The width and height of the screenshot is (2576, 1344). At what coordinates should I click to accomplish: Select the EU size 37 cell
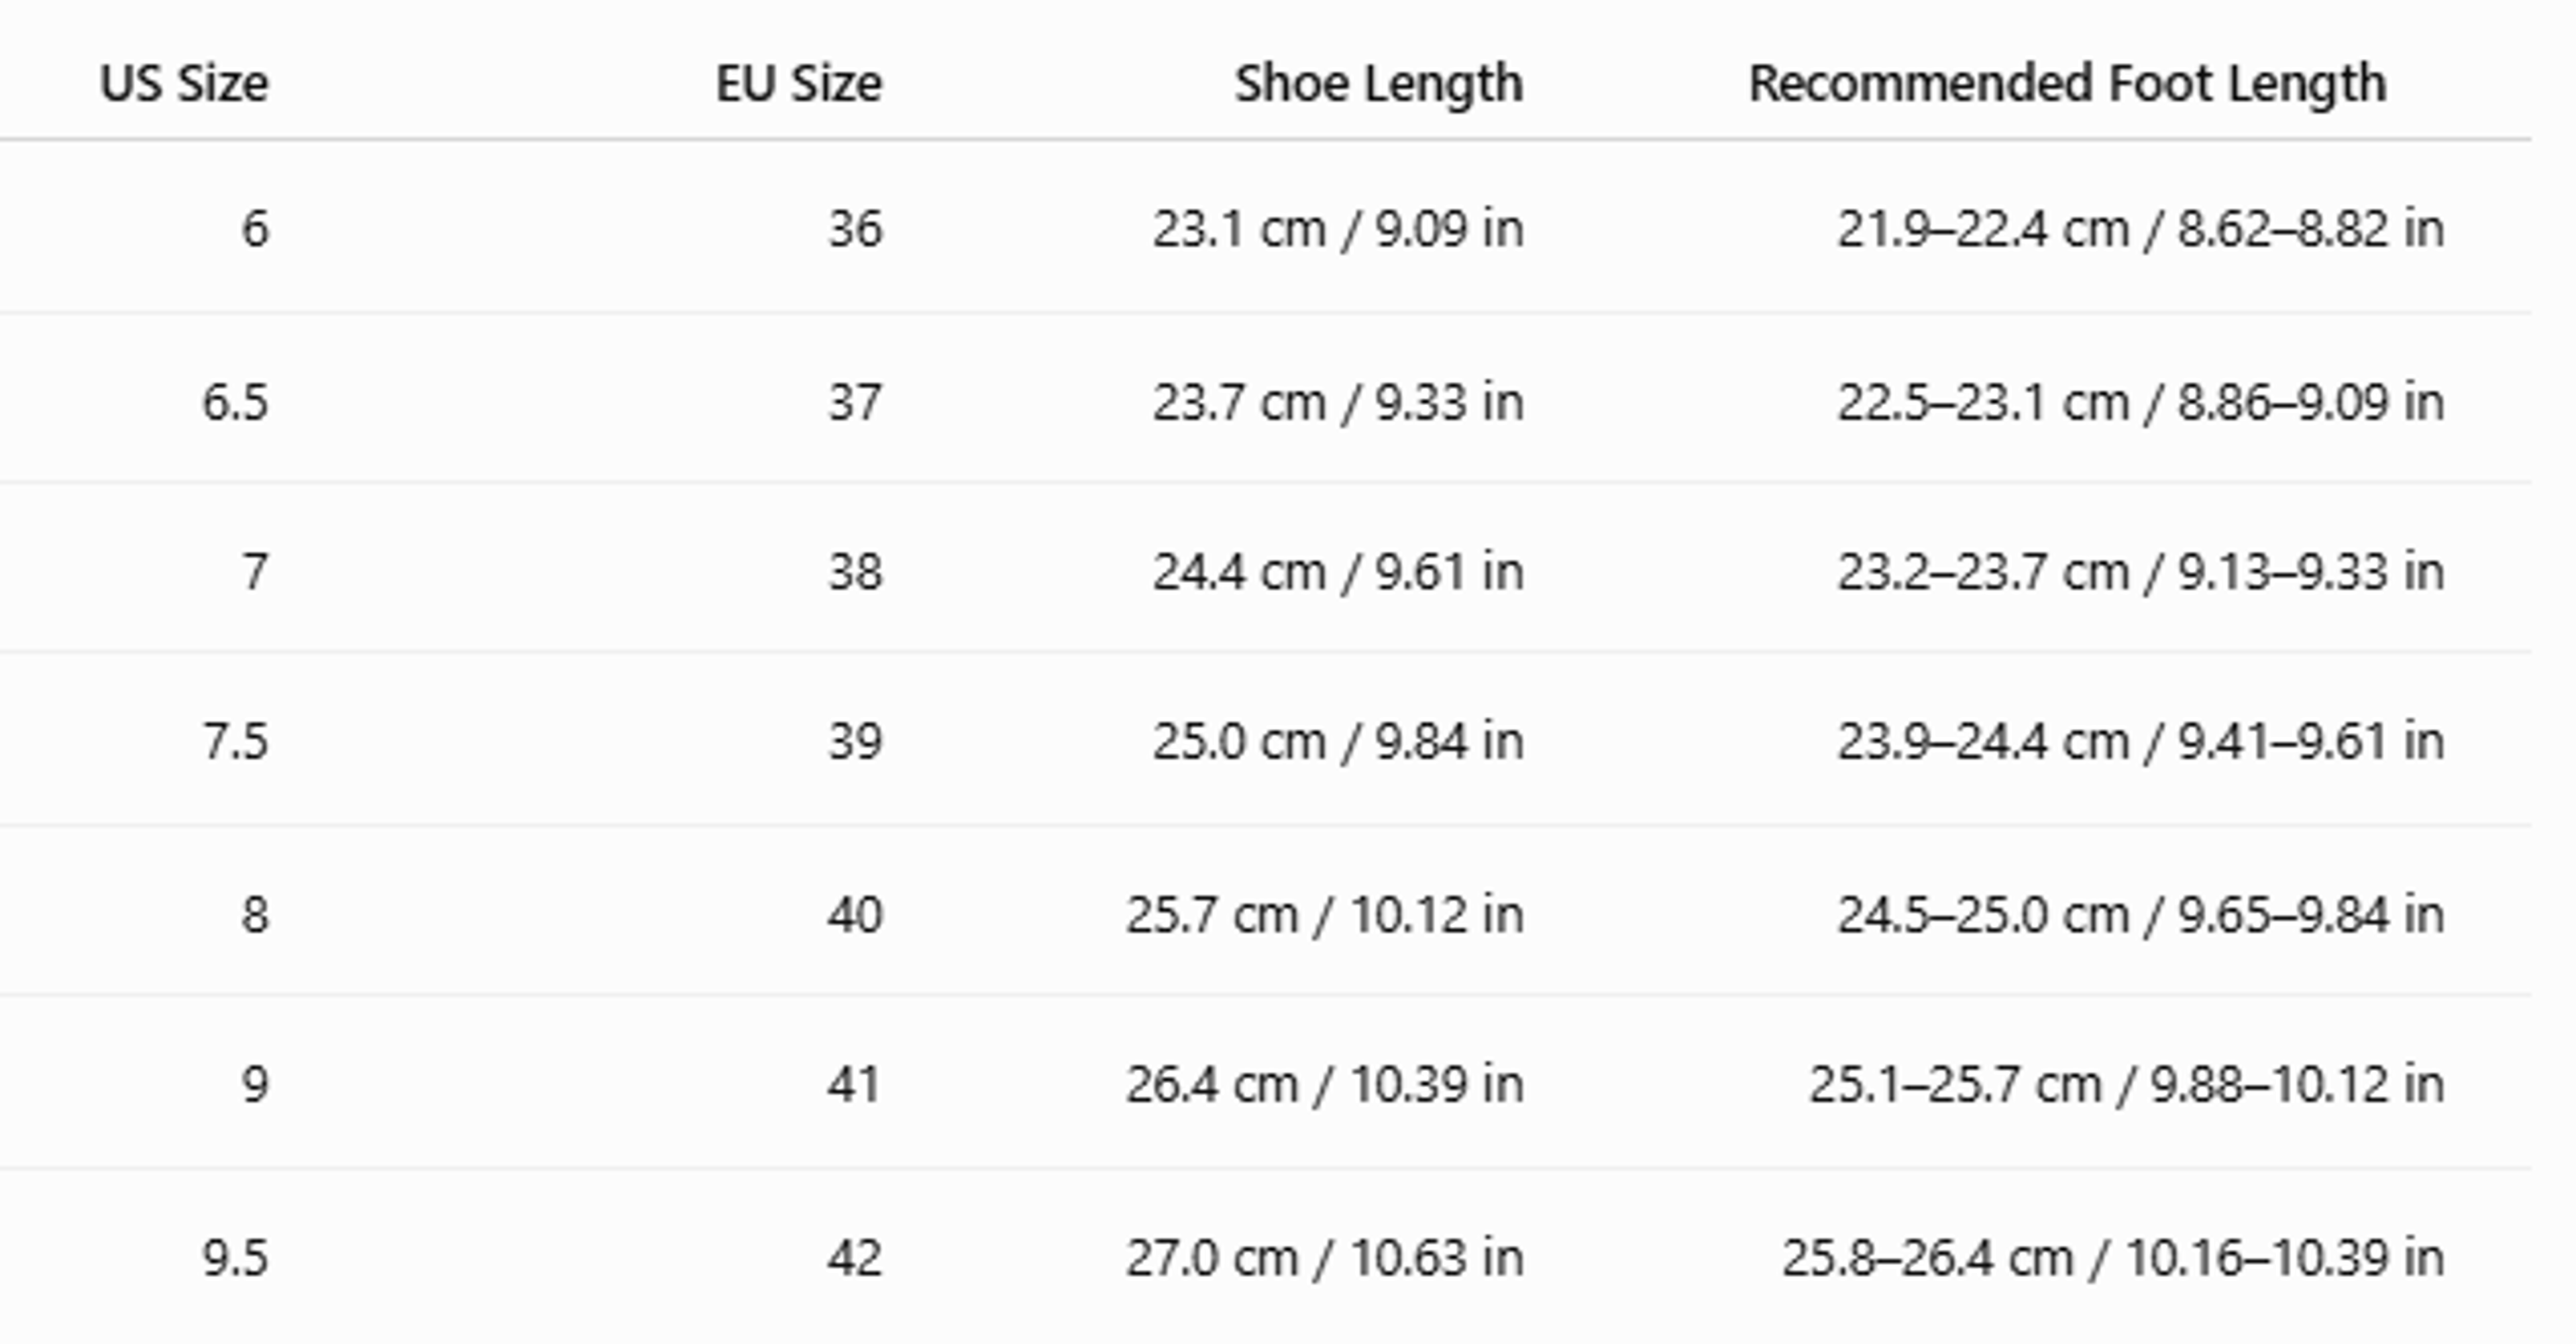click(x=855, y=403)
